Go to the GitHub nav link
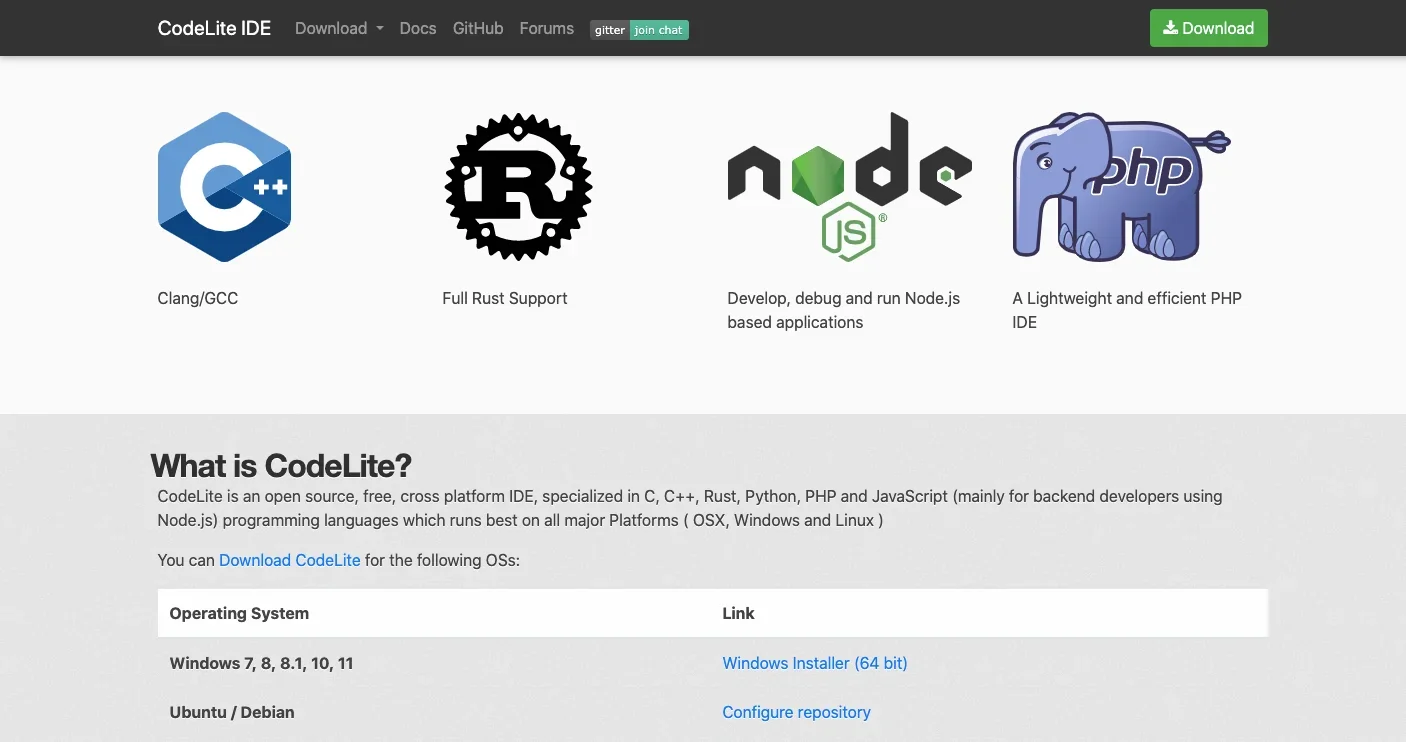The image size is (1406, 742). pos(478,28)
